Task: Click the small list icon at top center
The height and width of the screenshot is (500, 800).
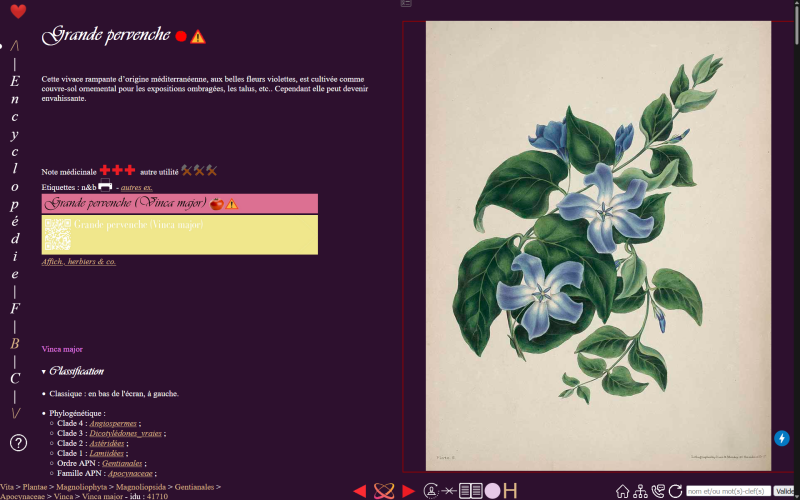Action: tap(406, 3)
